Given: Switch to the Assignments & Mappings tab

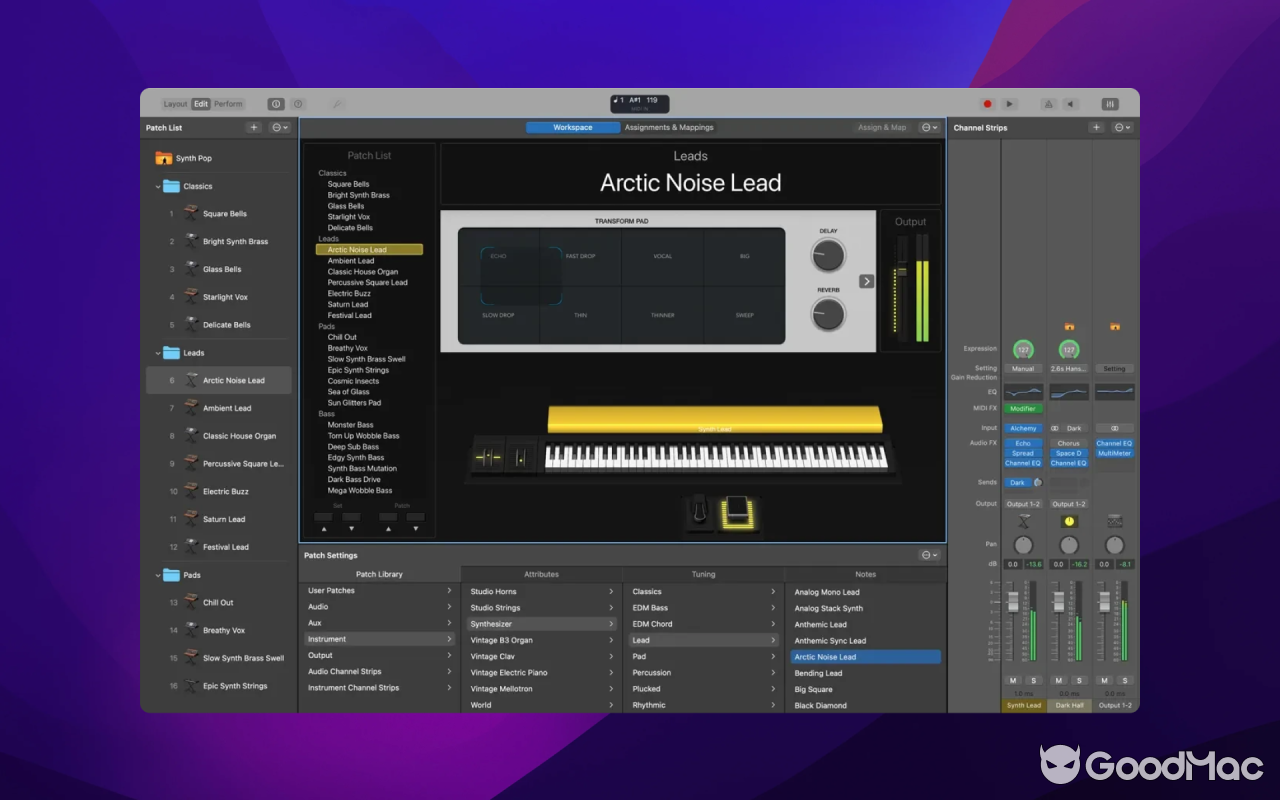Looking at the screenshot, I should coord(669,128).
